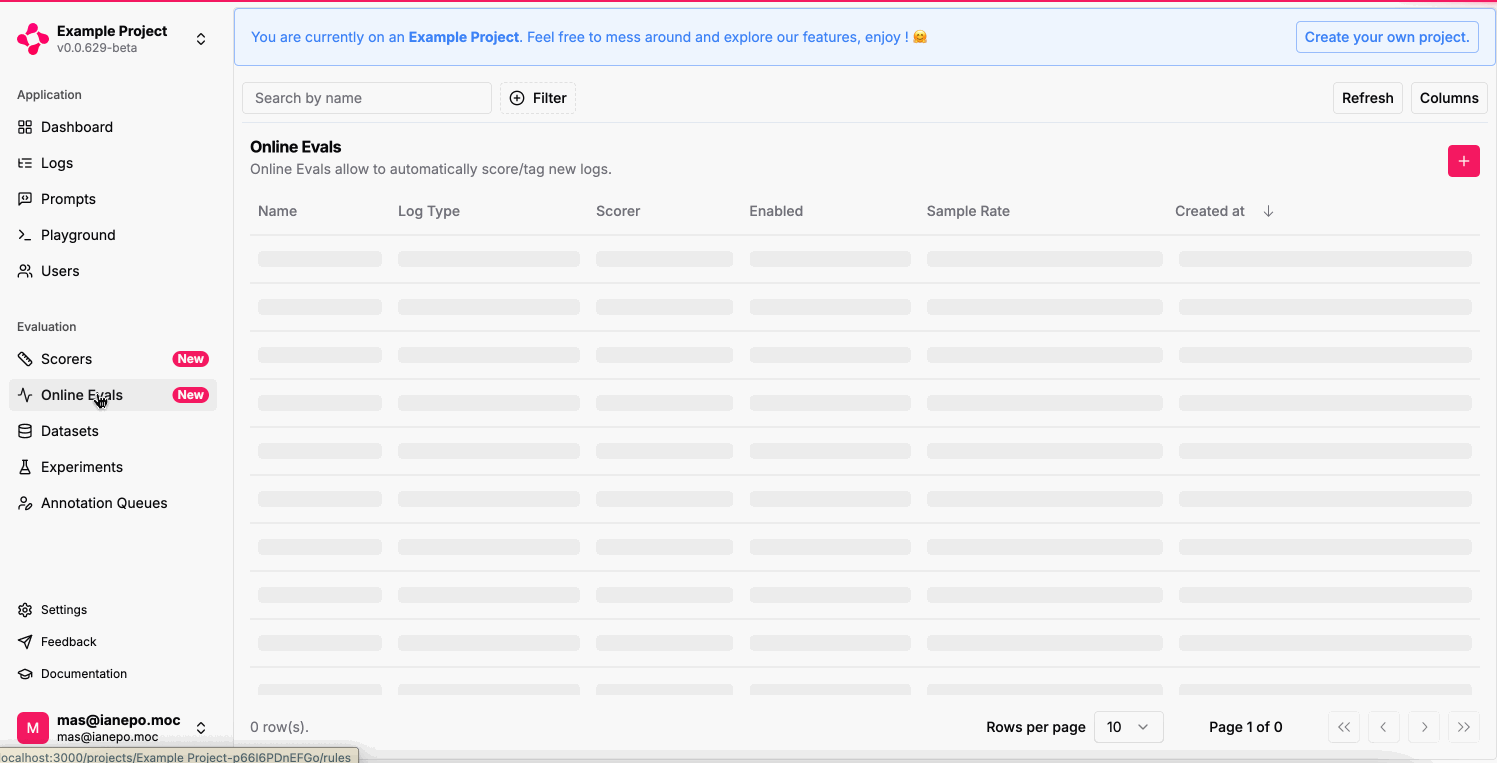The width and height of the screenshot is (1497, 763).
Task: Click the Example Project link in banner
Action: pyautogui.click(x=464, y=37)
